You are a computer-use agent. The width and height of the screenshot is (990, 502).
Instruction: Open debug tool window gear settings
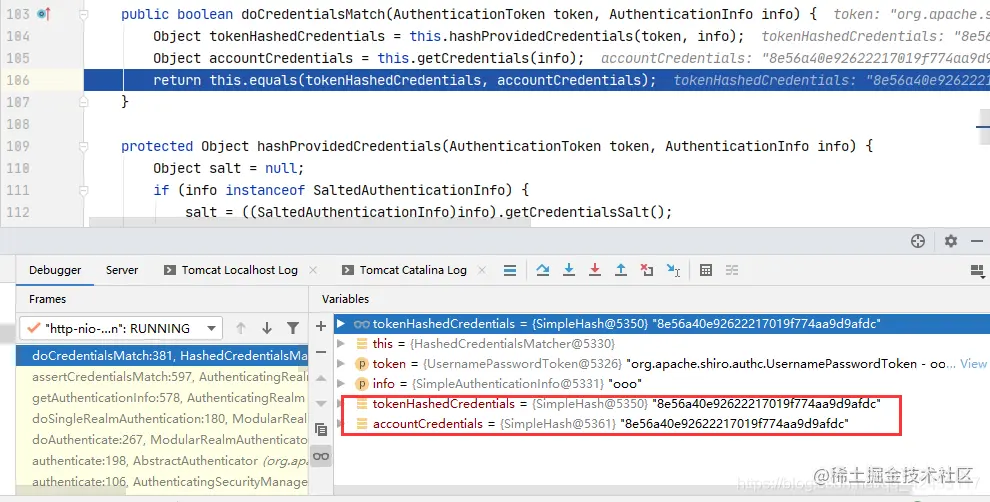tap(951, 241)
